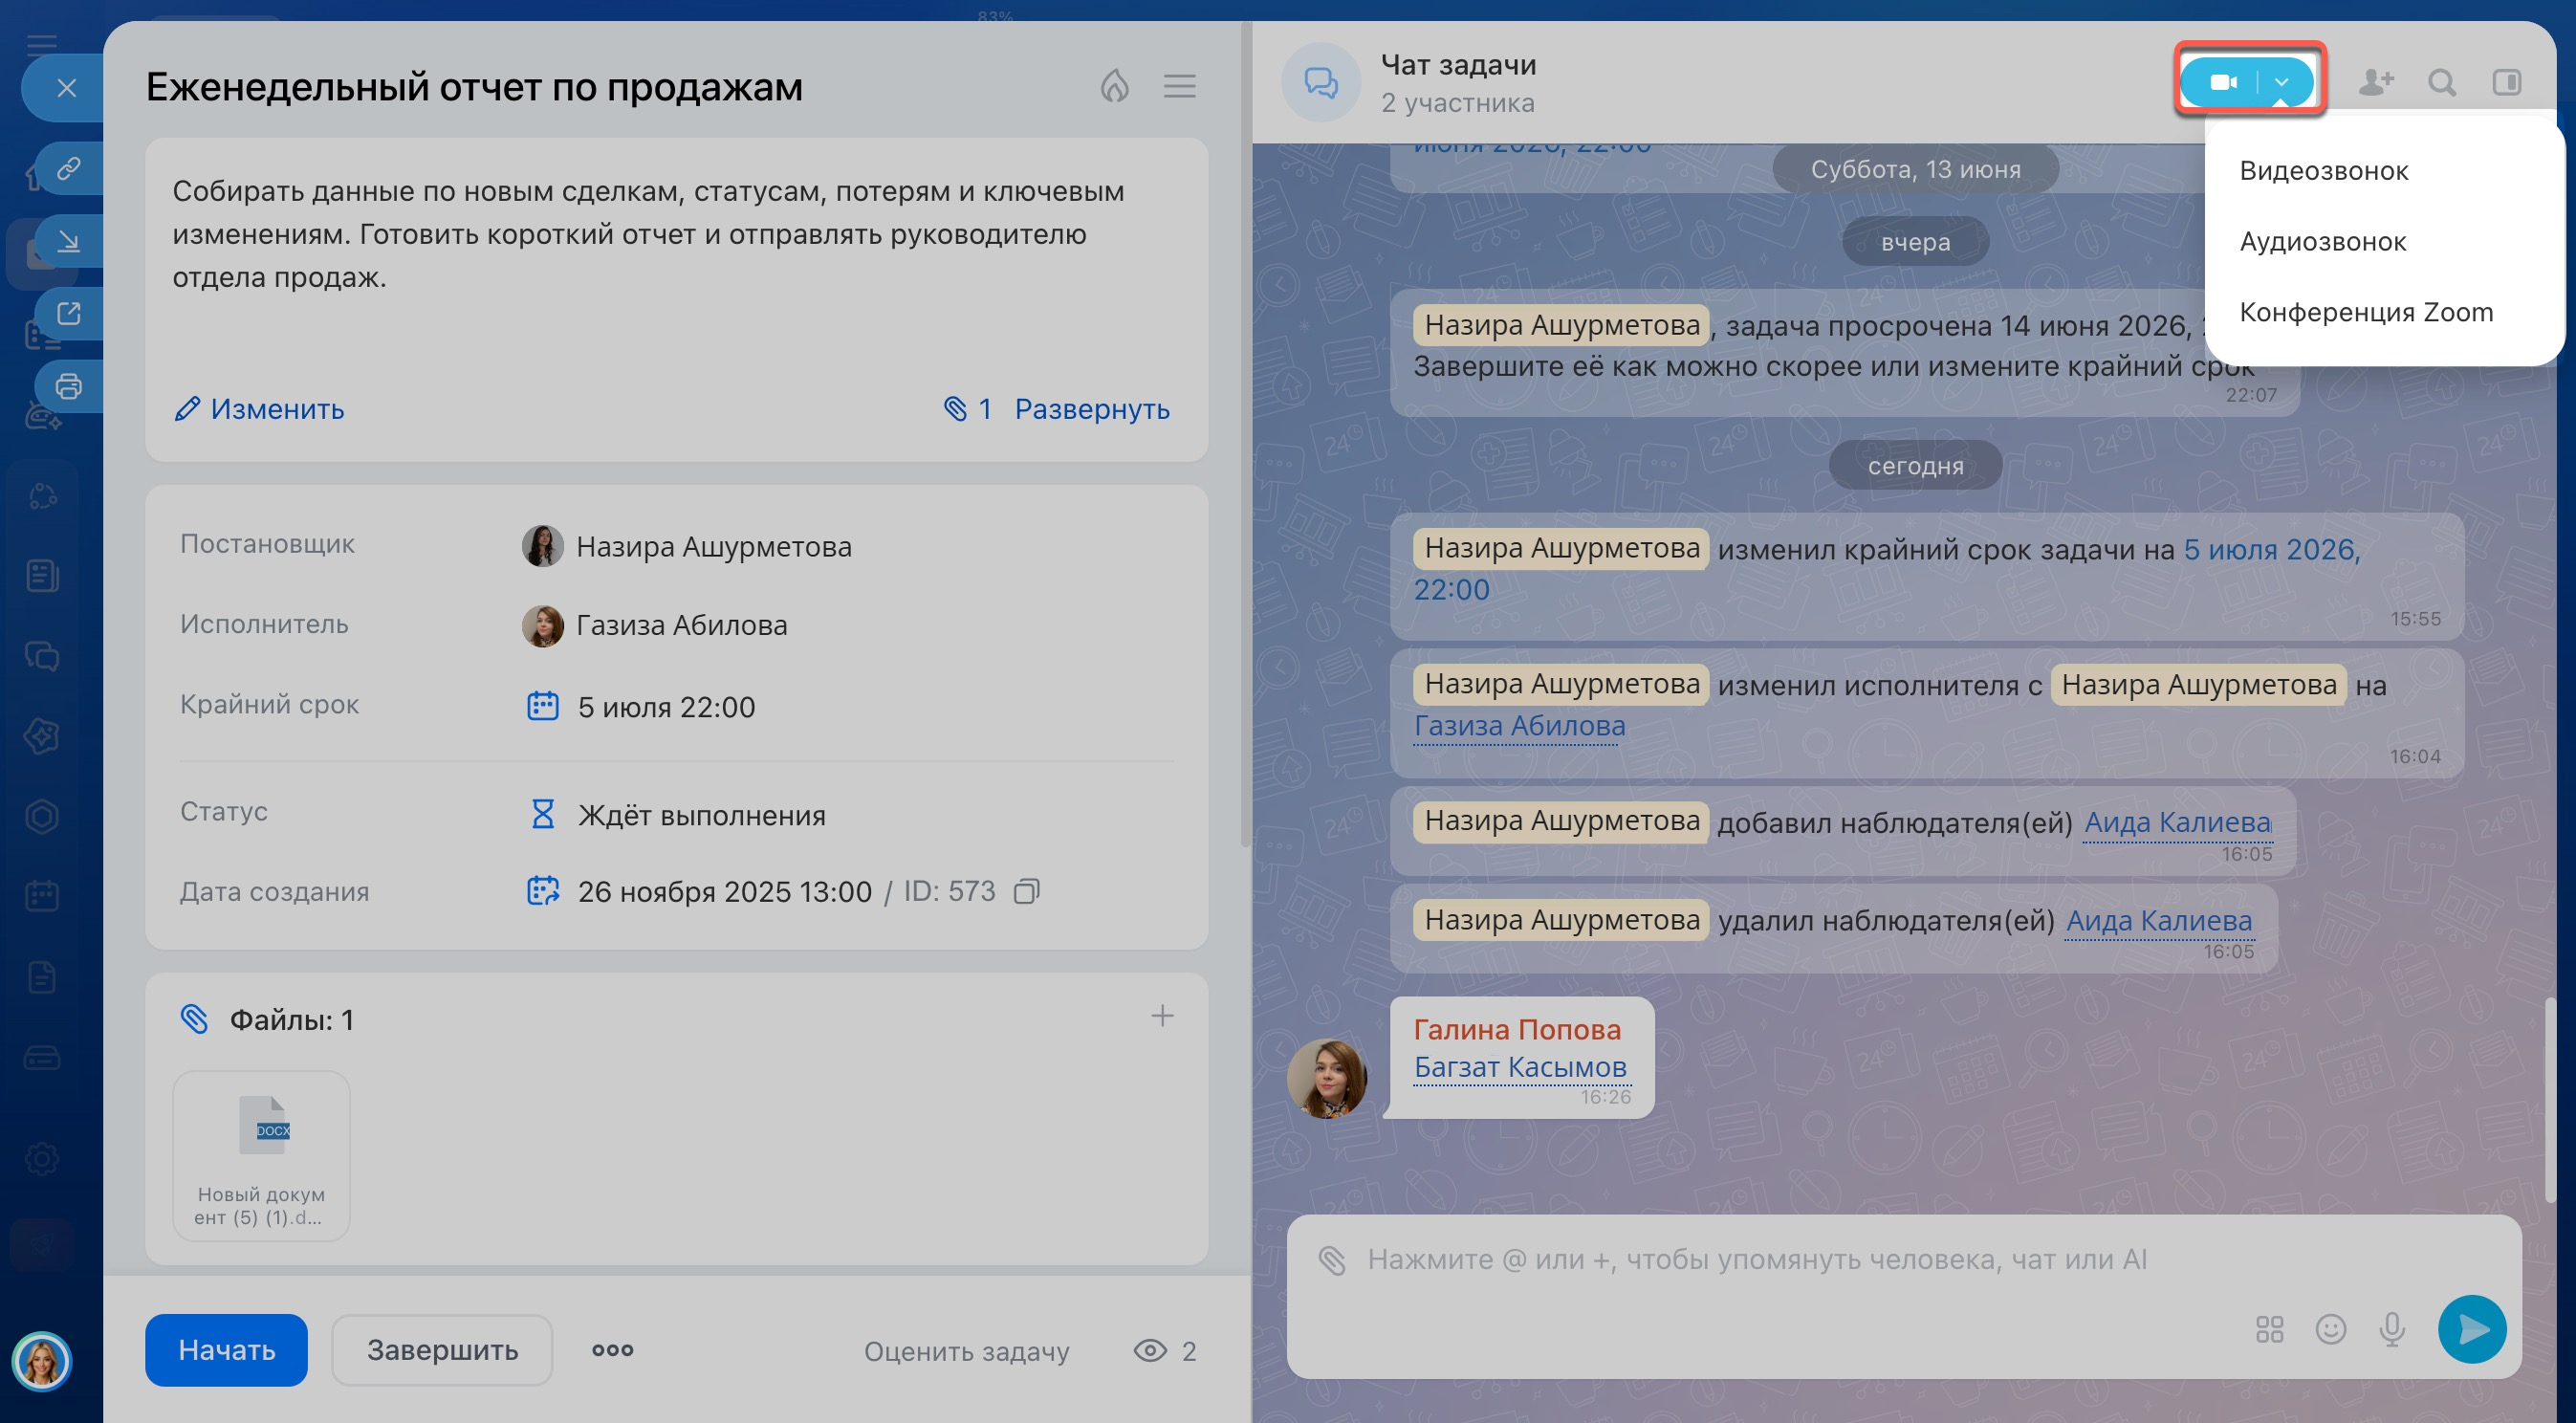This screenshot has height=1423, width=2576.
Task: Open task in new window icon
Action: (68, 313)
